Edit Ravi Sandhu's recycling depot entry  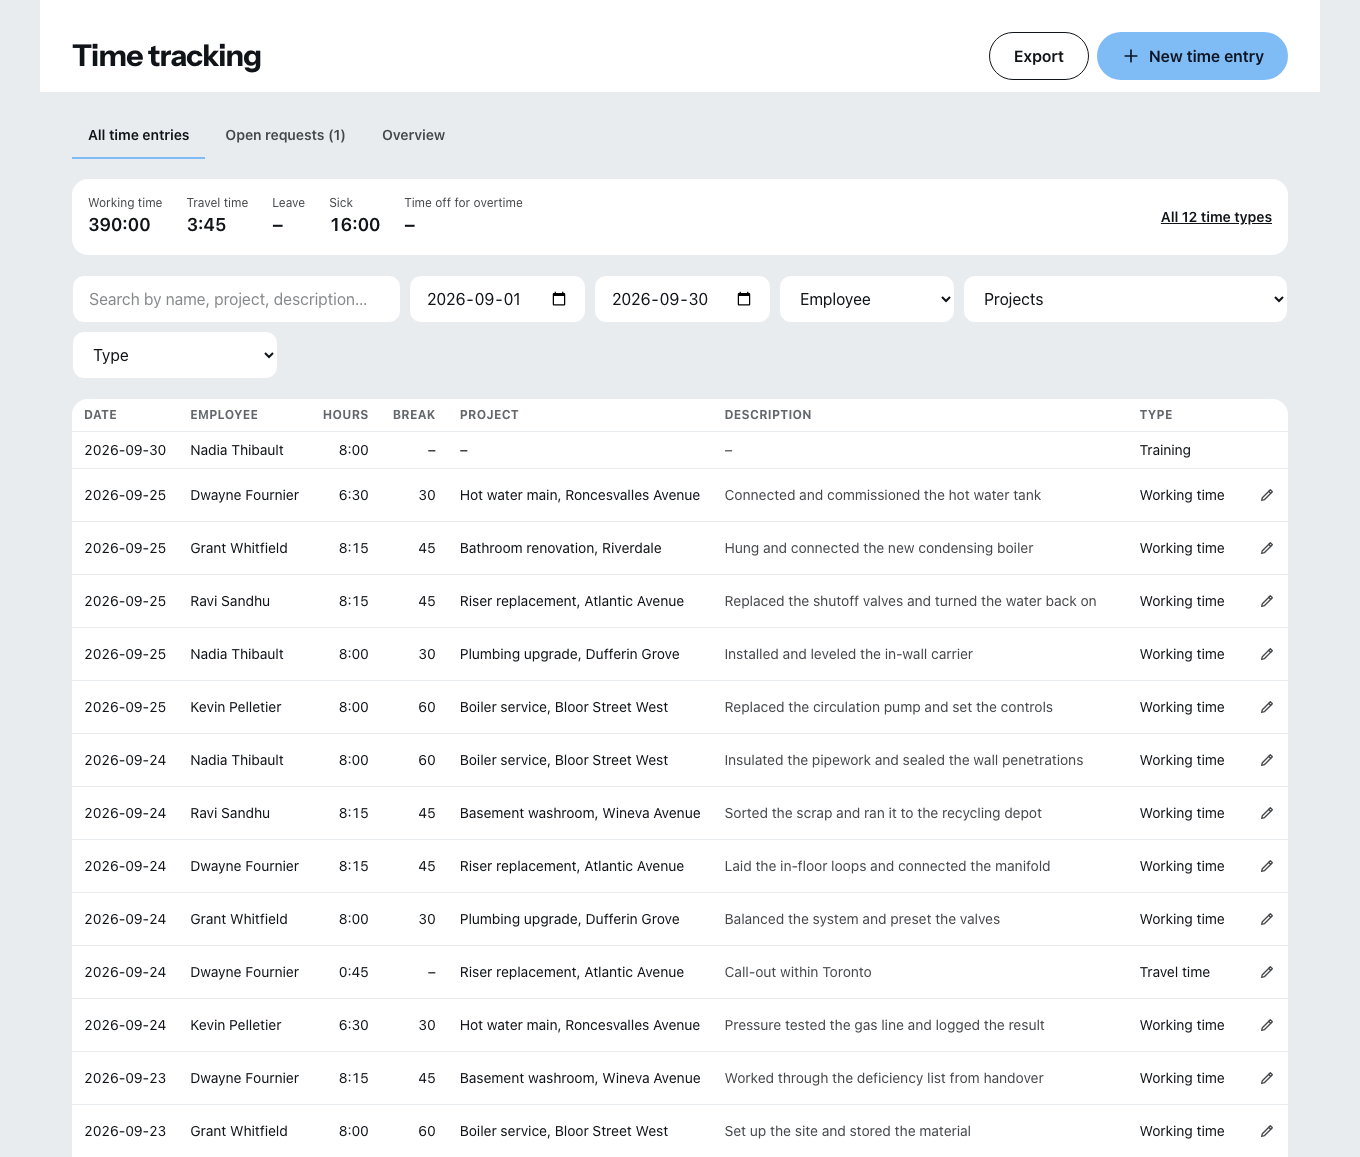point(1267,813)
